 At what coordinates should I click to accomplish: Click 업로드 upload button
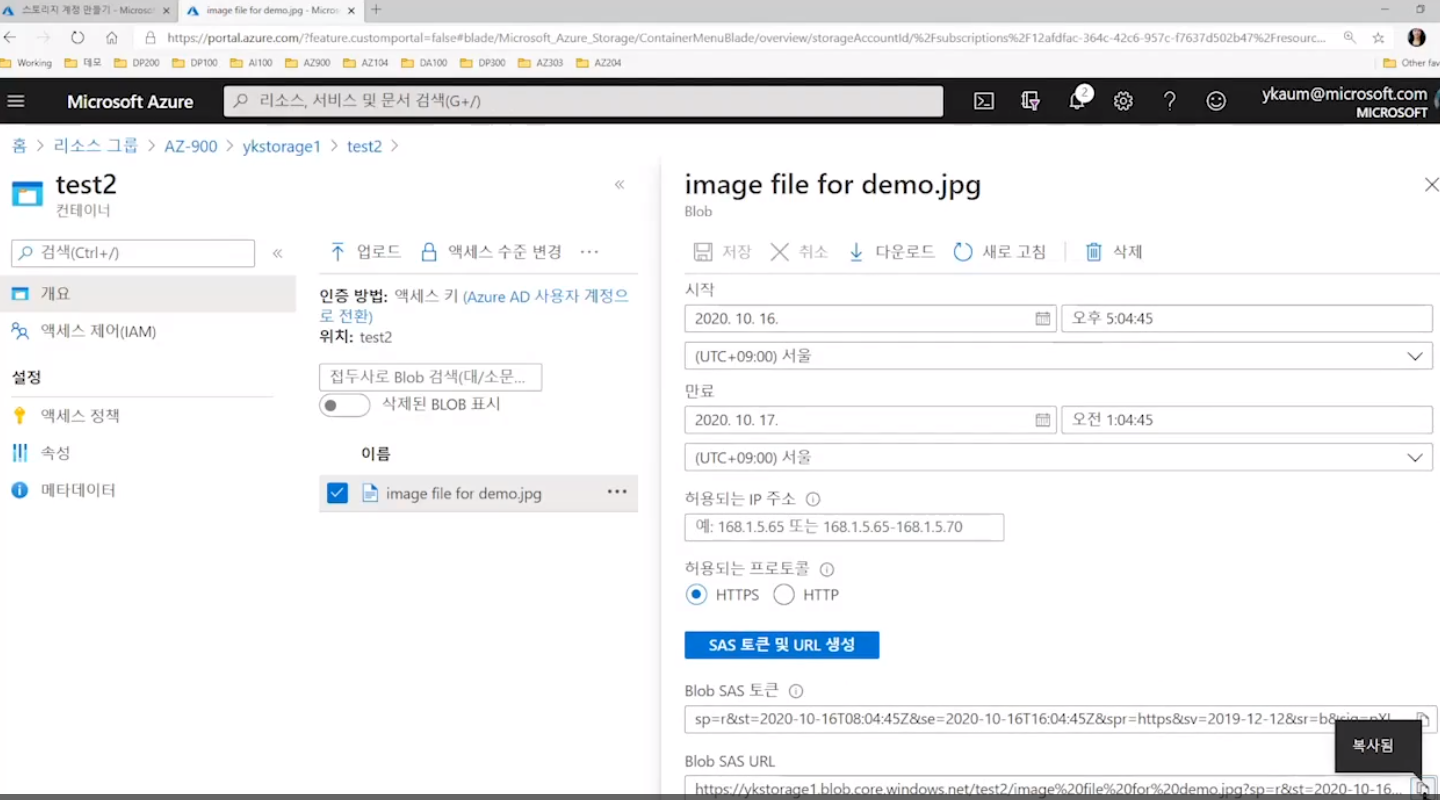tap(365, 252)
